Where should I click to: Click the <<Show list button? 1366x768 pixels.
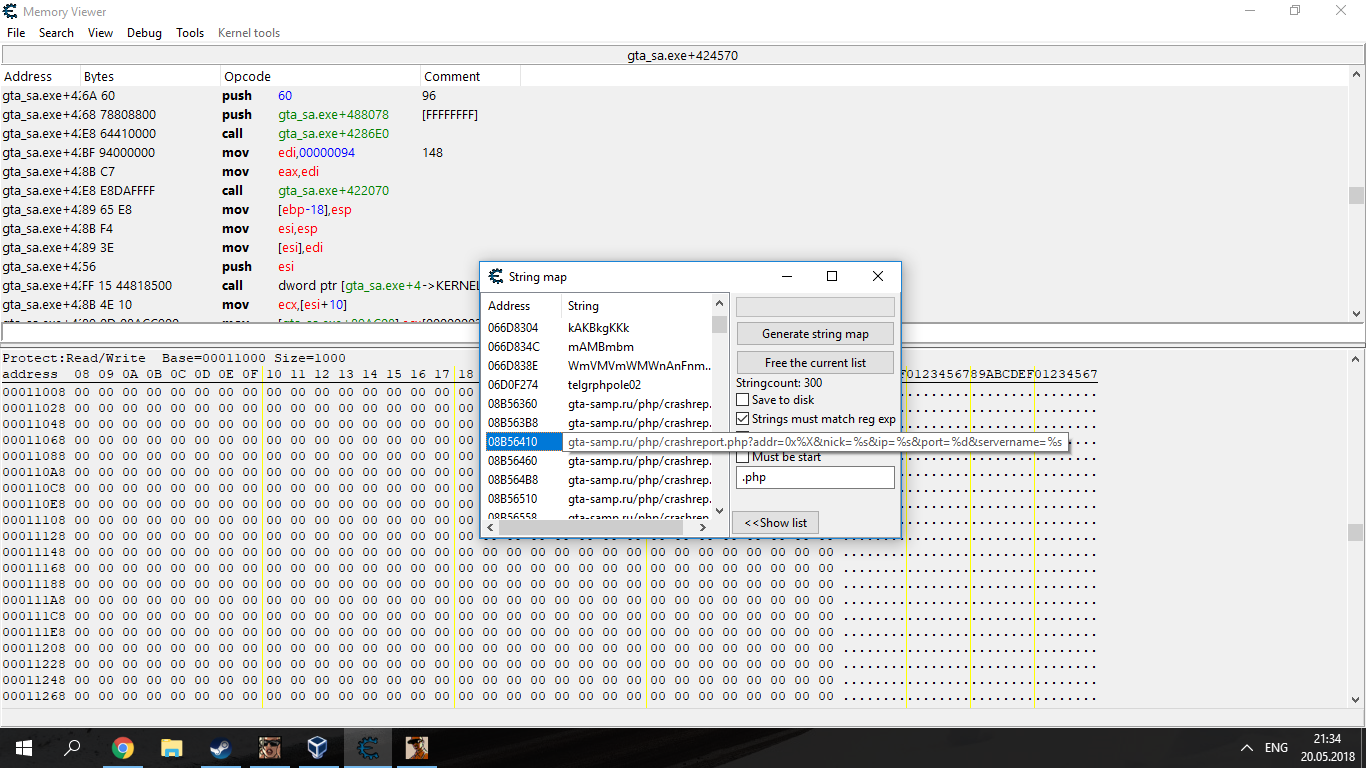(775, 522)
